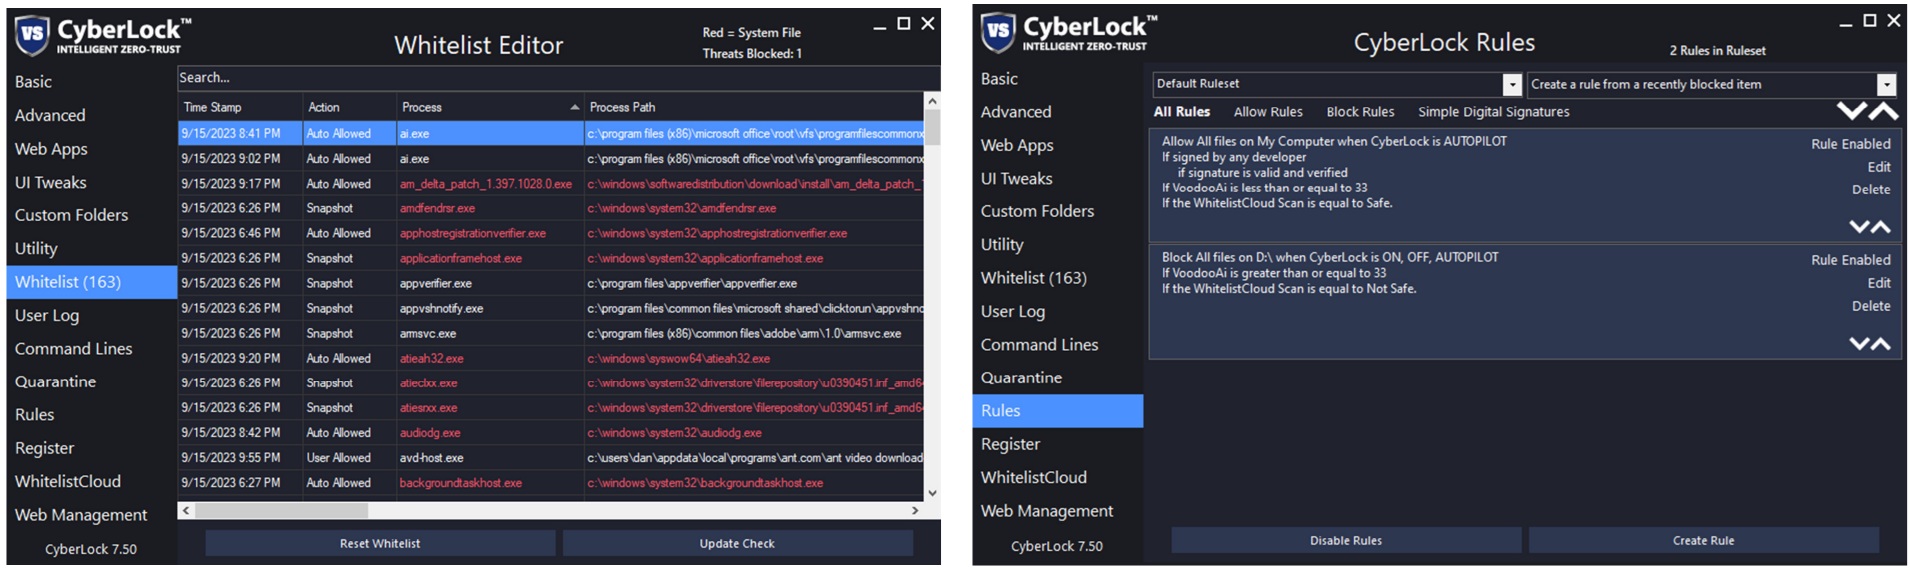Toggle Rule Enabled on Block All files rule
Screen dimensions: 1910x570
[1850, 260]
